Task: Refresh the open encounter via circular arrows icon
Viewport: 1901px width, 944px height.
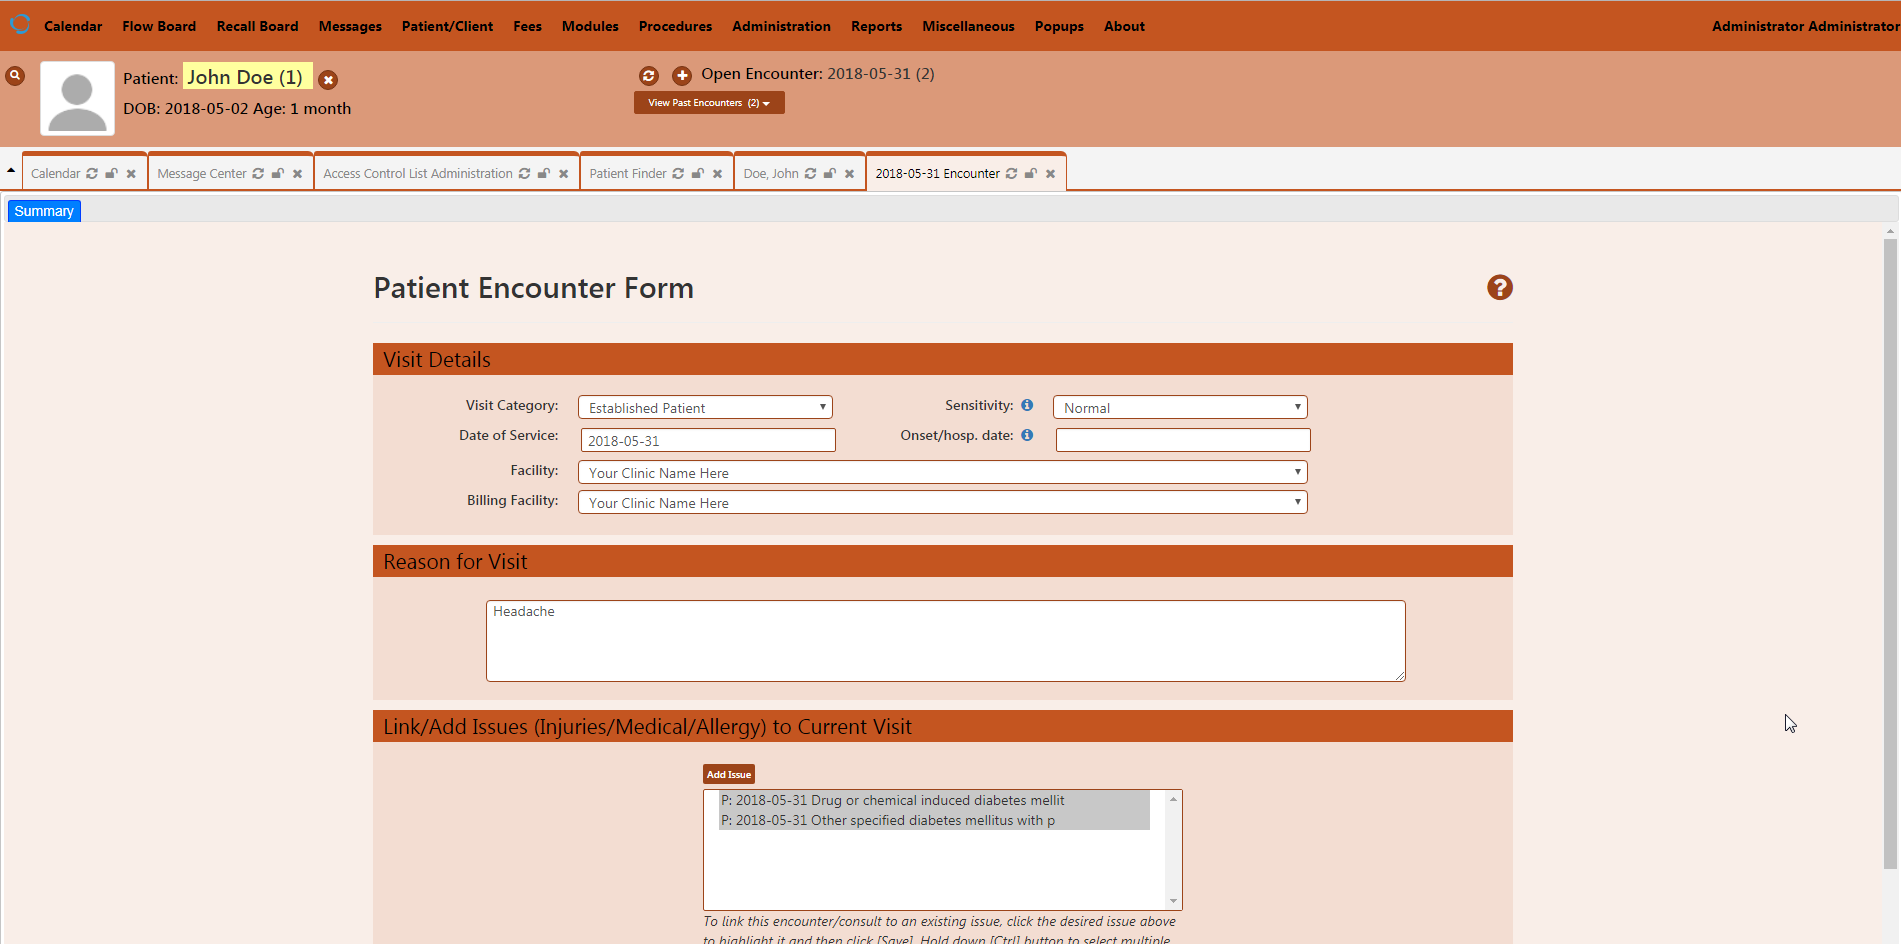Action: [x=649, y=75]
